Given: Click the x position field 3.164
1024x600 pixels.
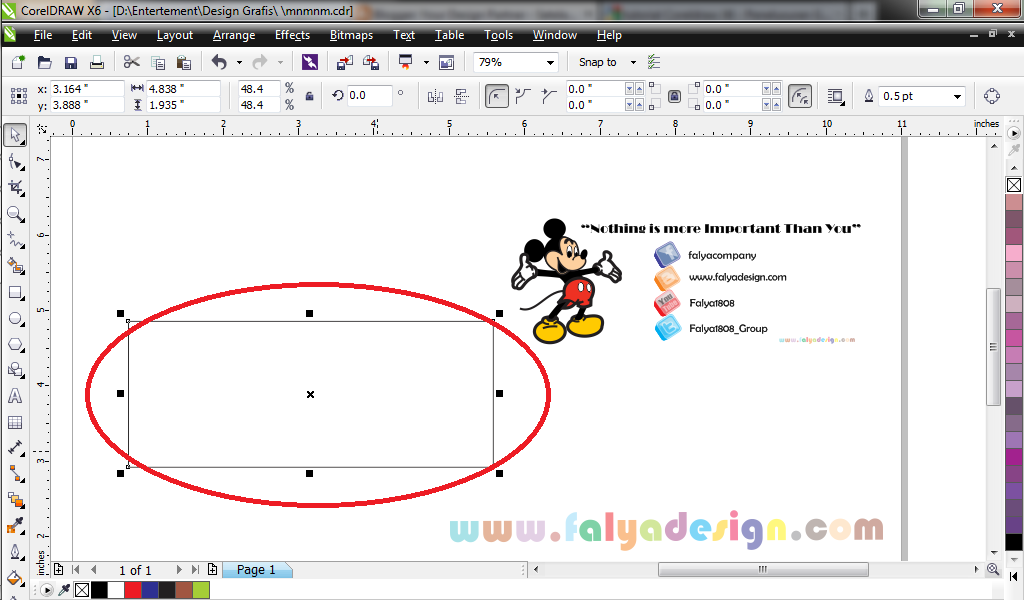Looking at the screenshot, I should [87, 89].
